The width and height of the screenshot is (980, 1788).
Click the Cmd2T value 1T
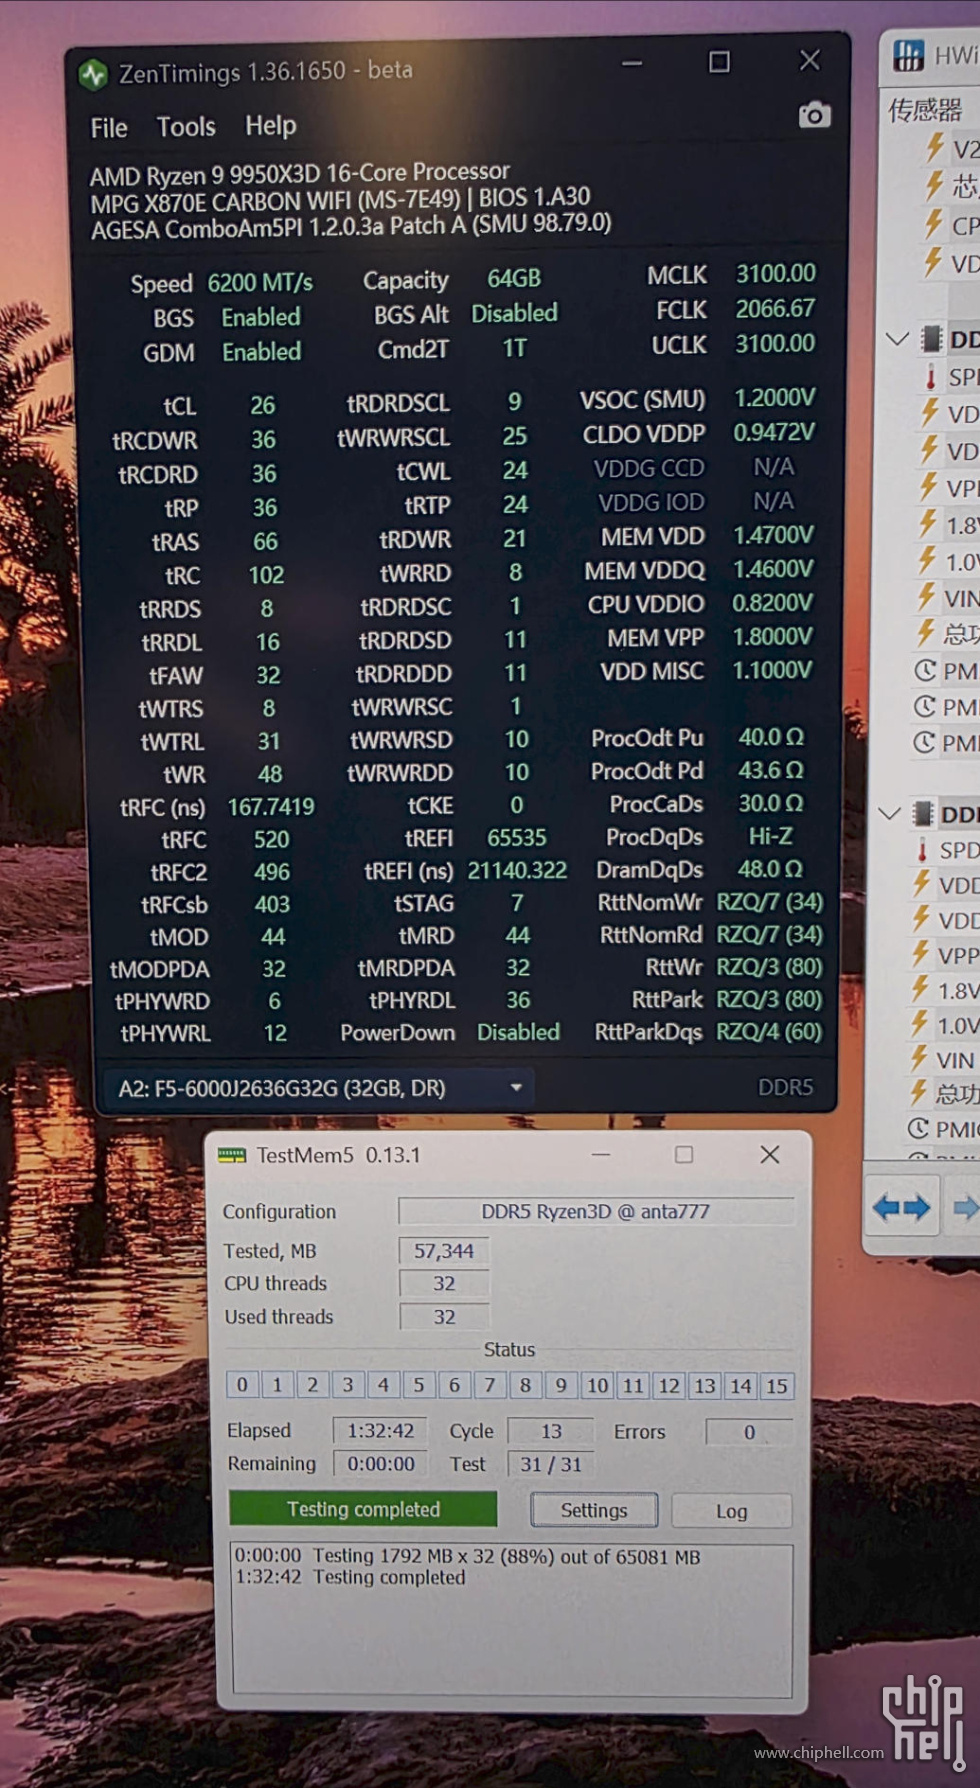tap(514, 348)
